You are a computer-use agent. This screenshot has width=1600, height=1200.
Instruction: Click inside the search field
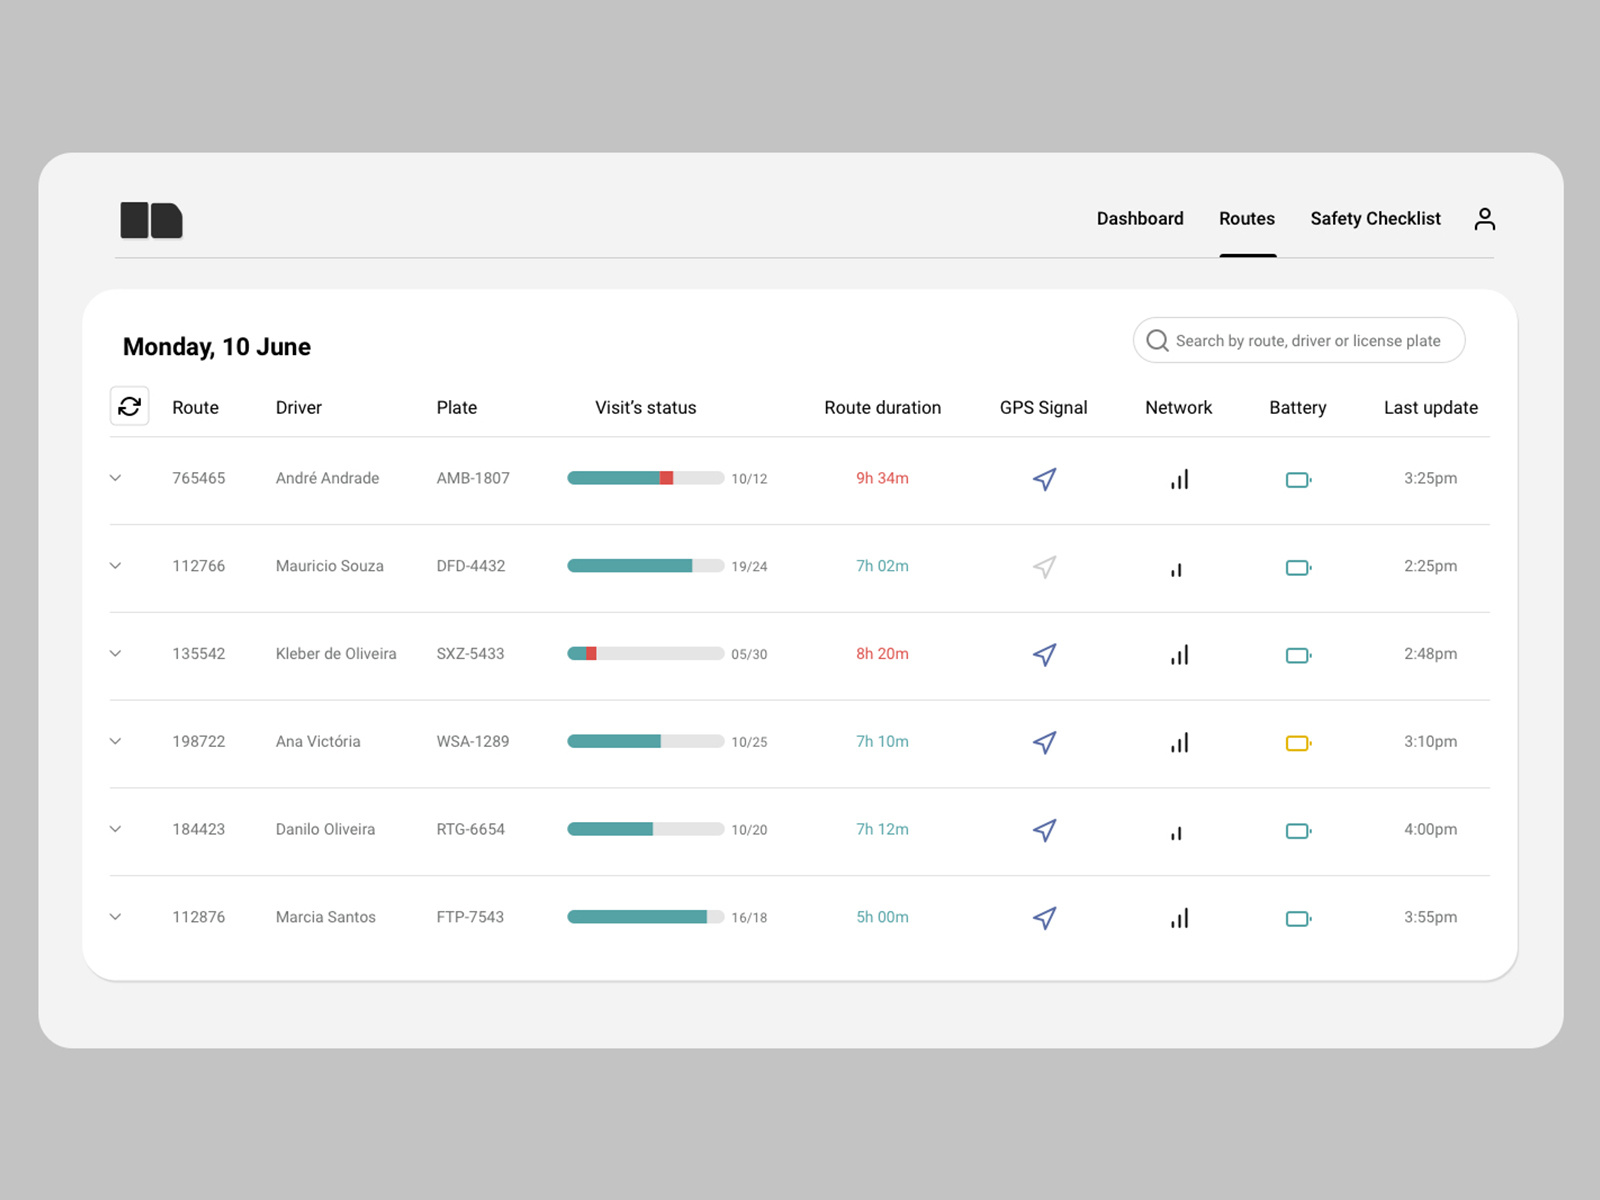coord(1300,340)
